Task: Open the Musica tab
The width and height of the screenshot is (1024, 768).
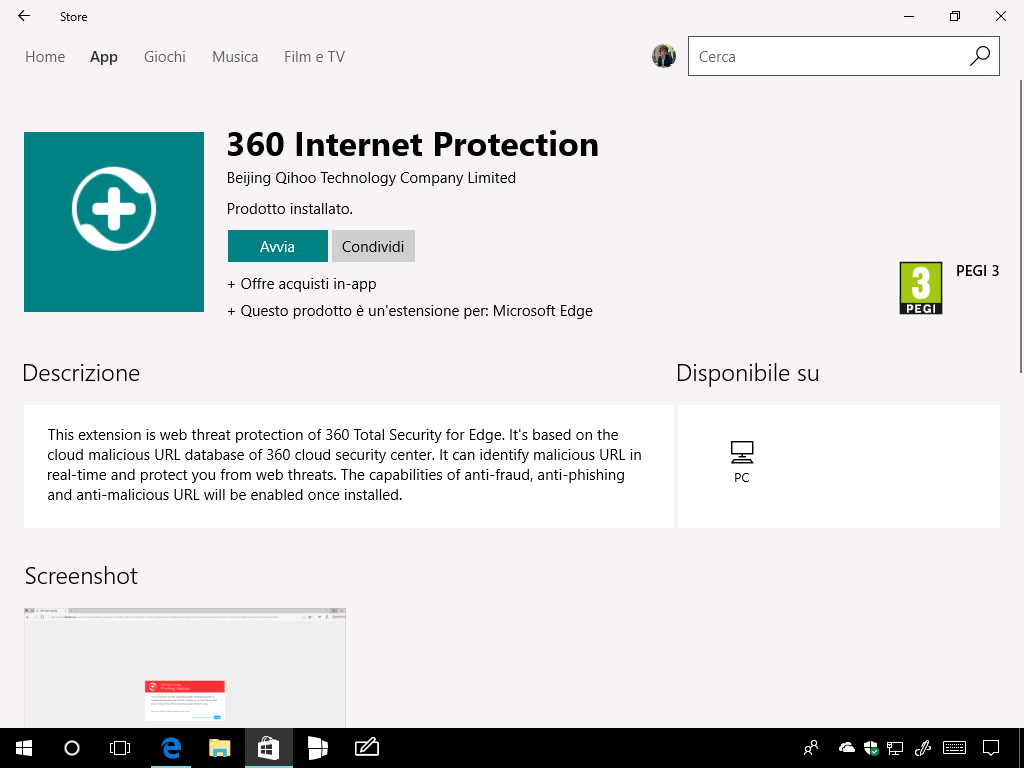Action: coord(235,57)
